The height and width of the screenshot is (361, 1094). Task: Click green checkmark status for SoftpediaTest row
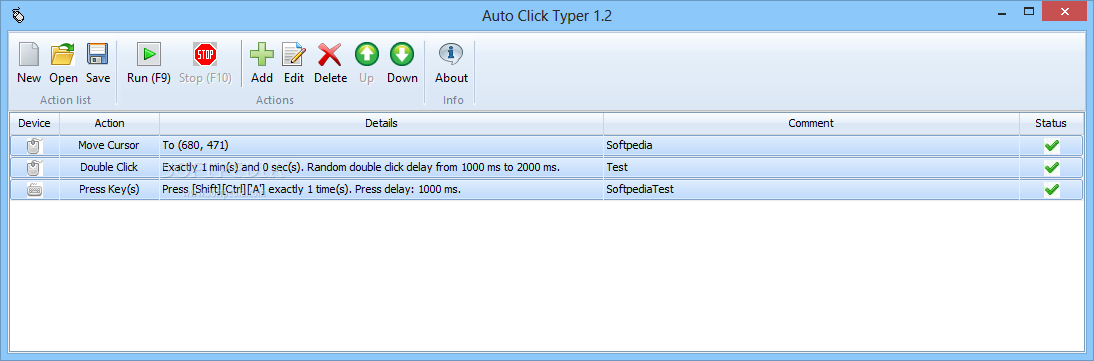[1051, 189]
